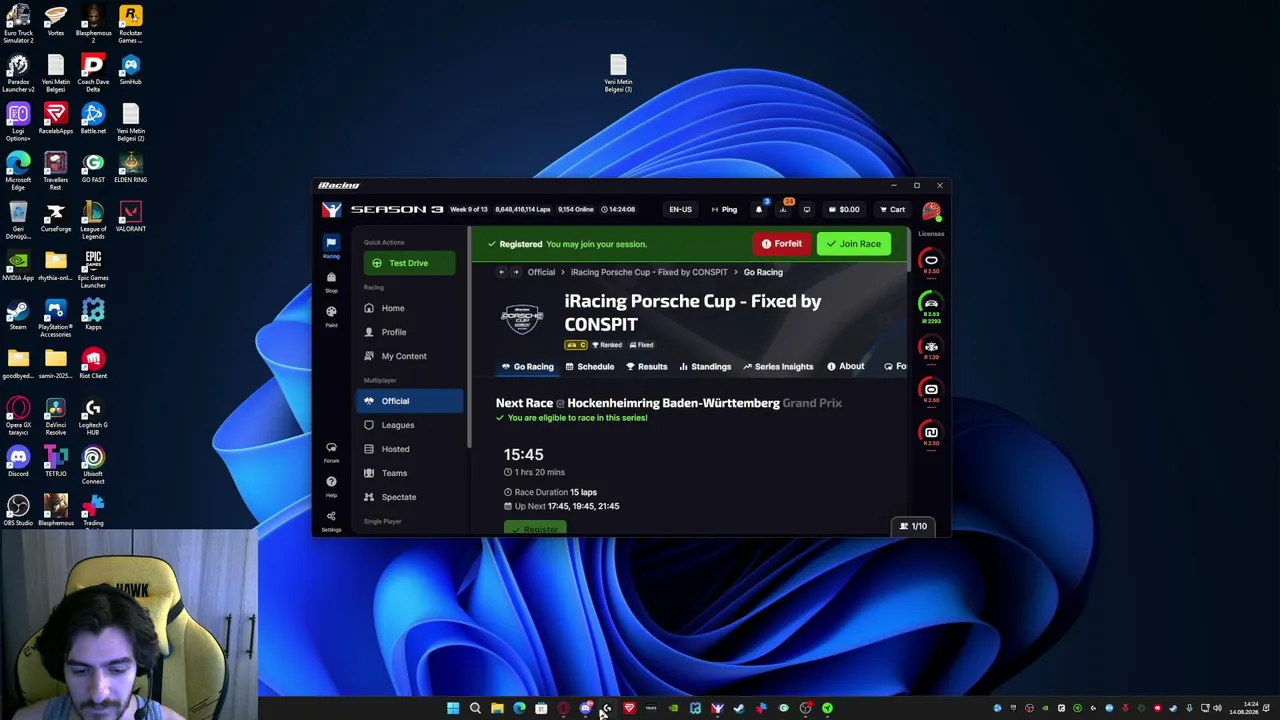Open My Content in the sidebar
Viewport: 1280px width, 720px height.
tap(409, 356)
